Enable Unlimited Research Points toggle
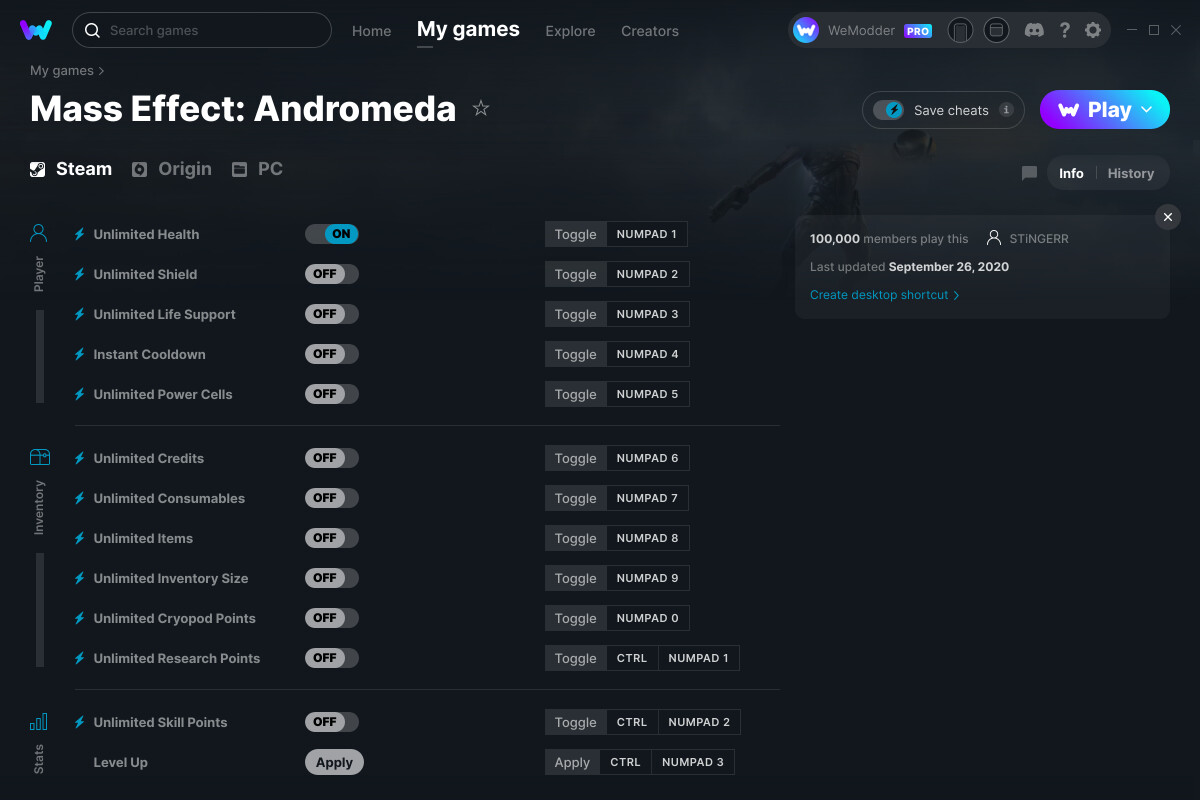1200x800 pixels. [x=331, y=658]
